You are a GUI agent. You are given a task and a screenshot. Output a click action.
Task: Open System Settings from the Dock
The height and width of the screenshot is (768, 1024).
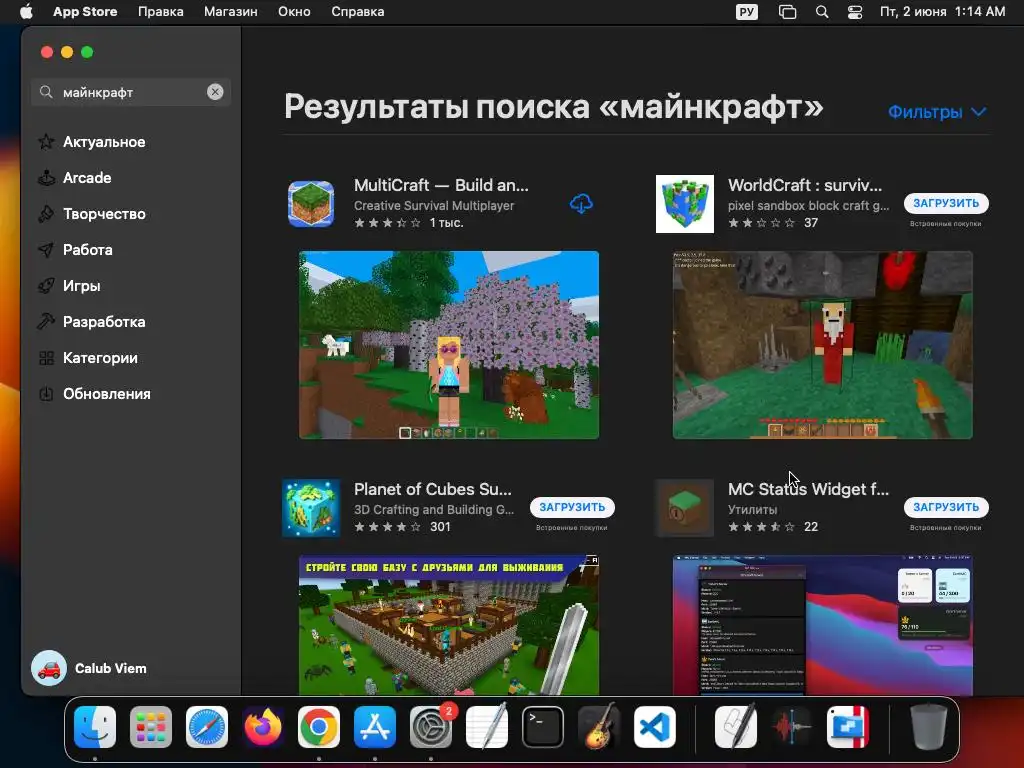coord(431,727)
